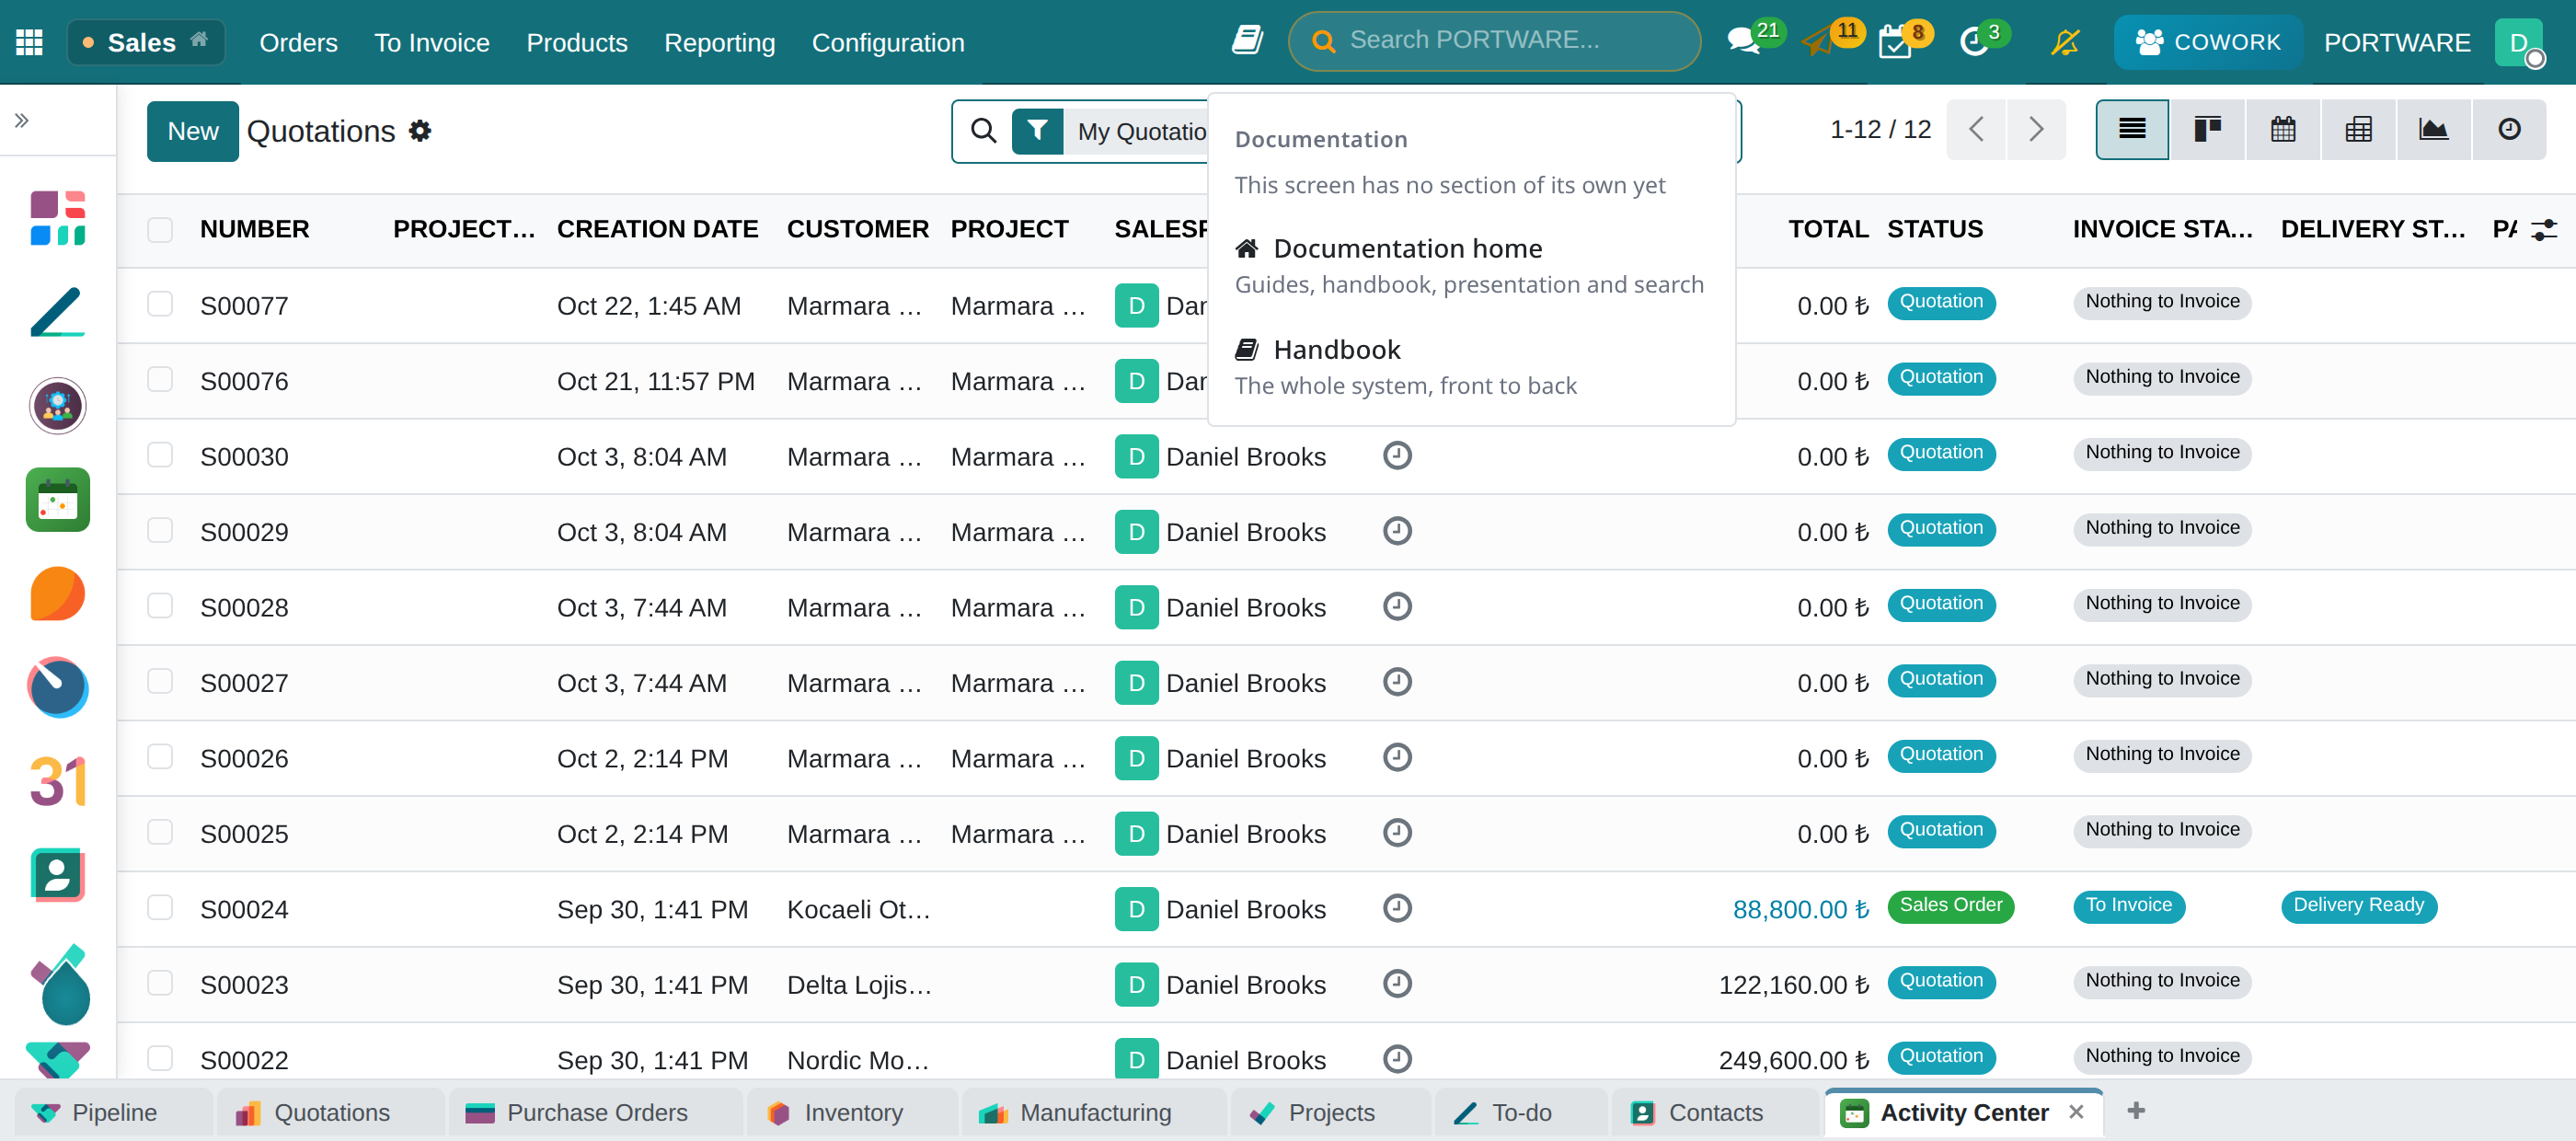Screen dimensions: 2576x1141
Task: Open optional columns adjust icon
Action: (2543, 230)
